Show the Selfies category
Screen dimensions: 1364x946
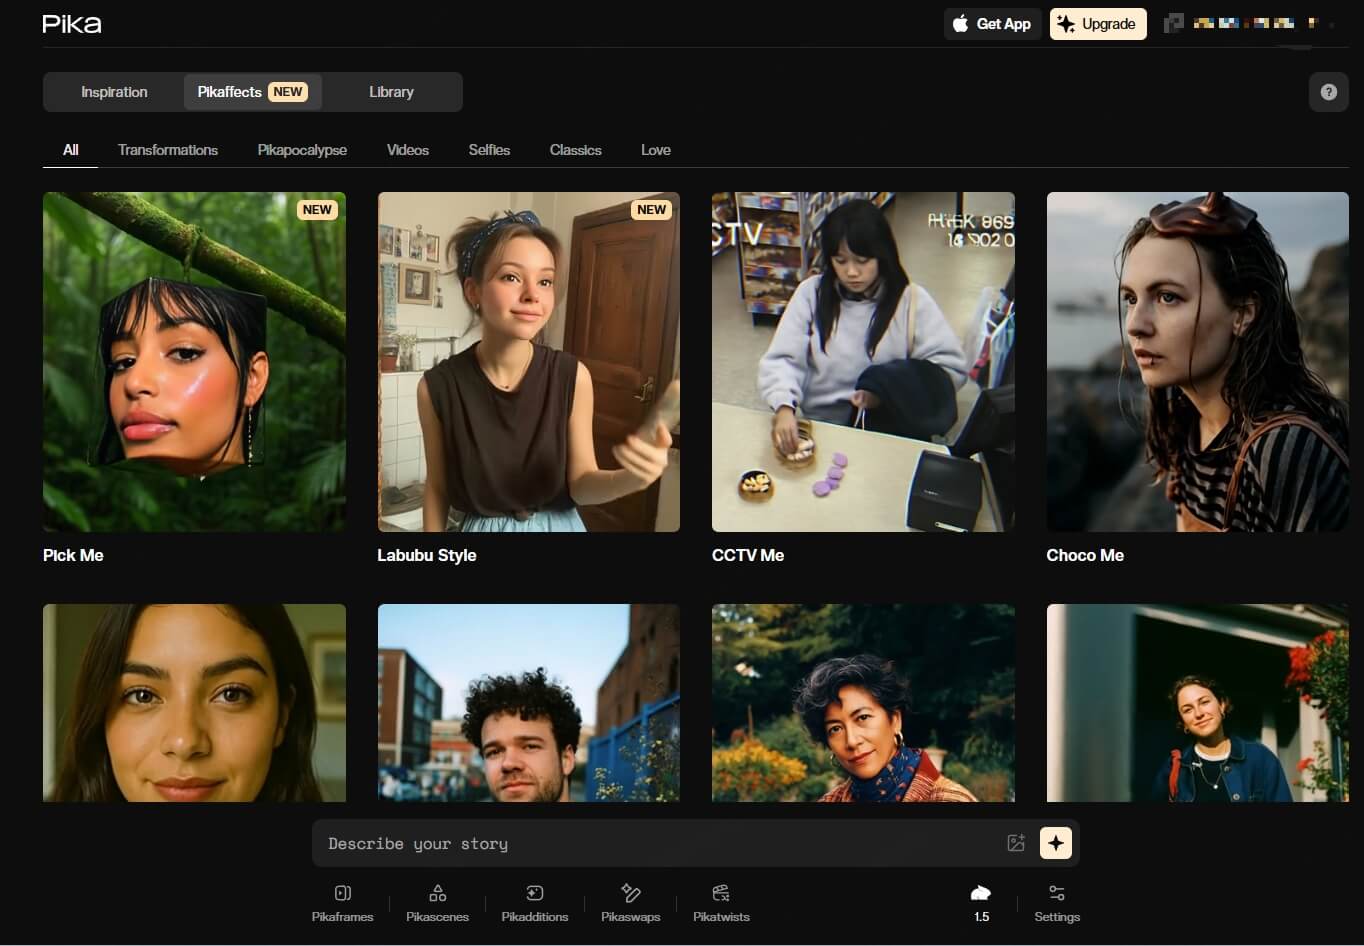coord(489,150)
